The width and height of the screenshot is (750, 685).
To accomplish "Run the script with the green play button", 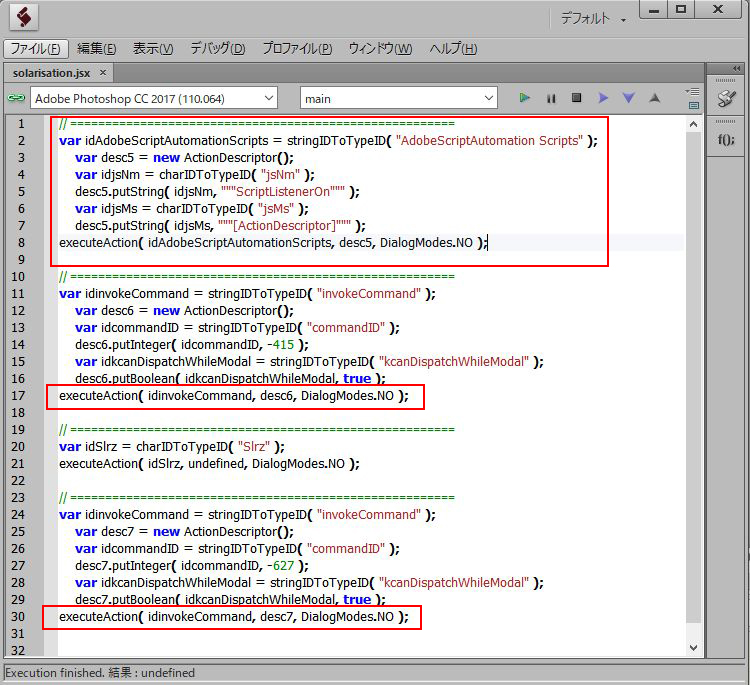I will pos(524,98).
